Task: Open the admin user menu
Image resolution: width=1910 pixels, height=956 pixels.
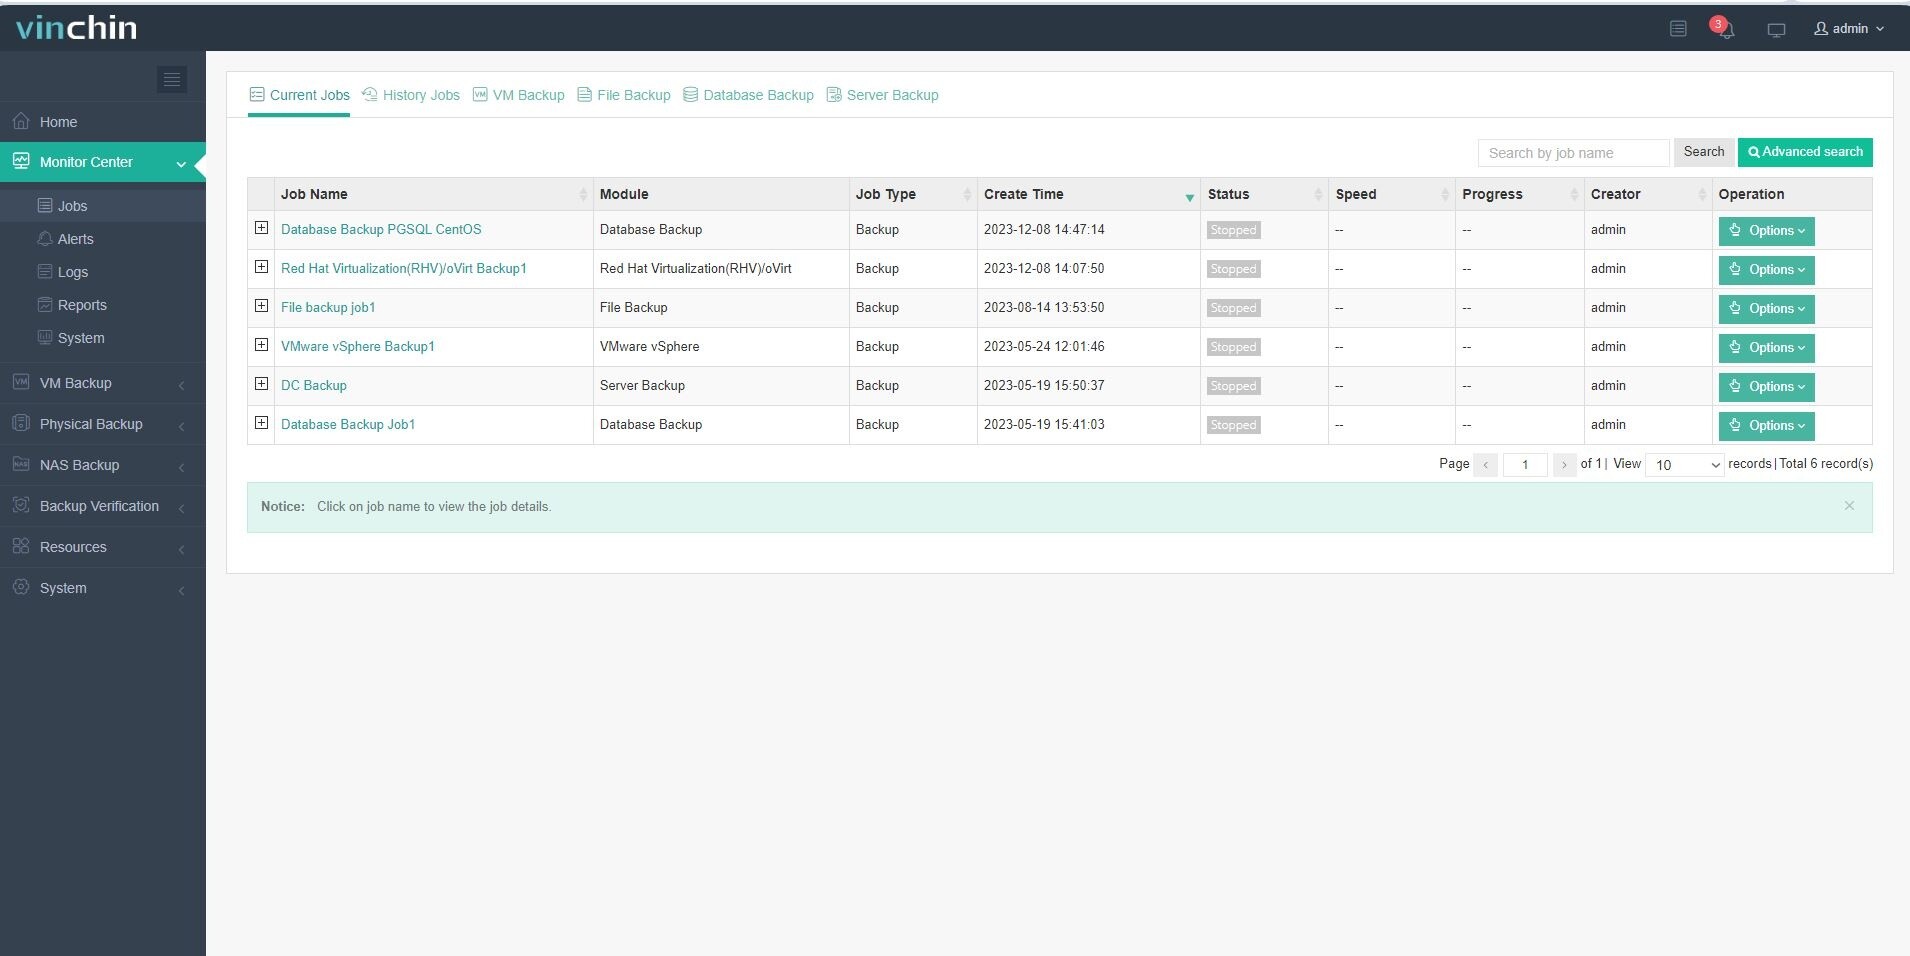Action: point(1849,29)
